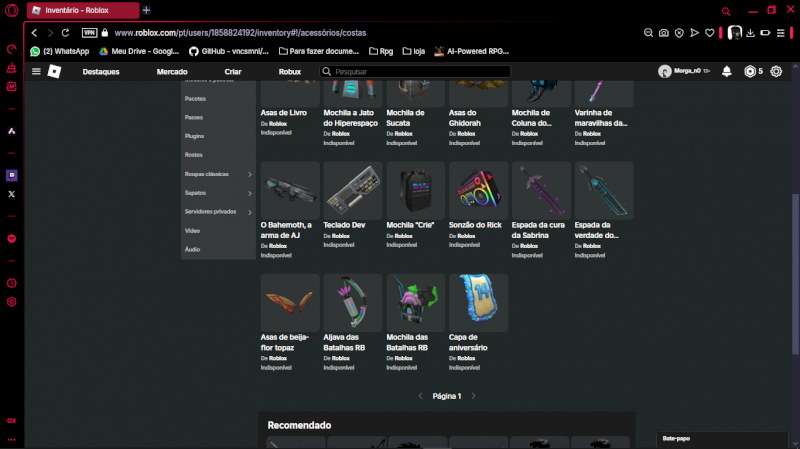The width and height of the screenshot is (800, 449).
Task: Open X (Twitter) in the sidebar
Action: coord(12,194)
